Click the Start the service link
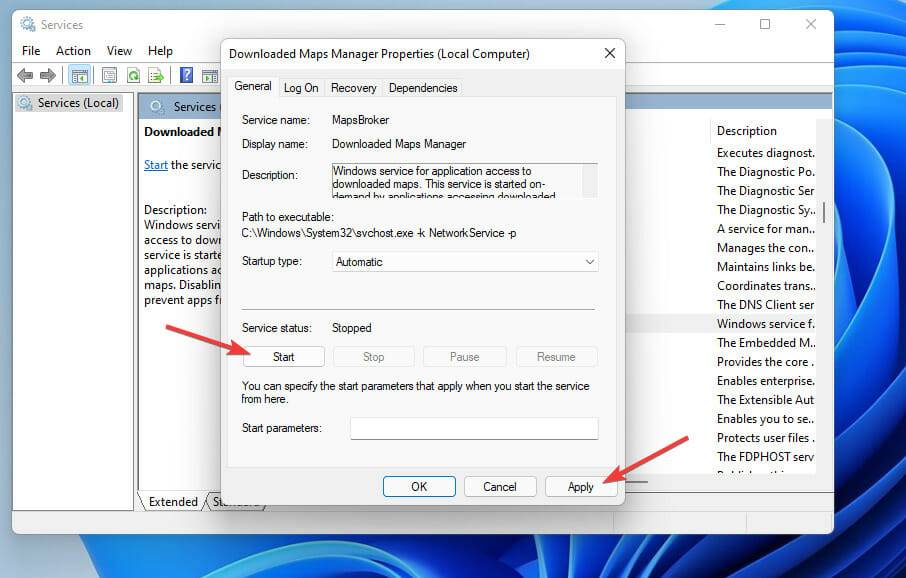This screenshot has height=578, width=906. 155,164
